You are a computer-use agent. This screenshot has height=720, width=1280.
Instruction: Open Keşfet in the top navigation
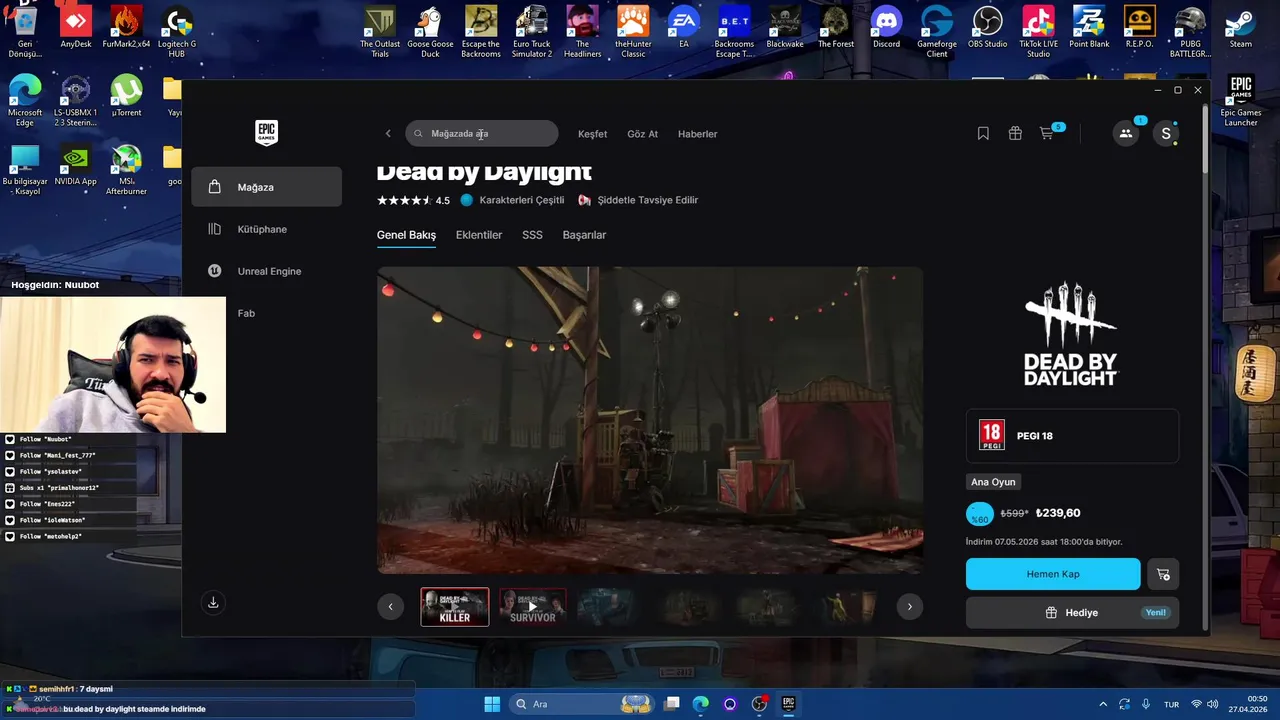592,134
